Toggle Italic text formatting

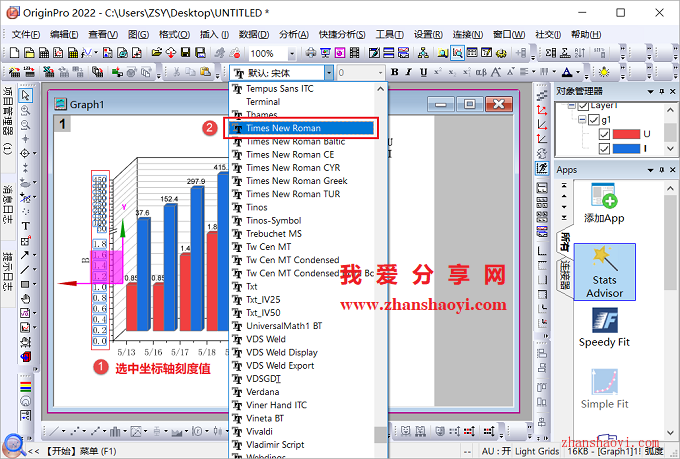pyautogui.click(x=409, y=72)
